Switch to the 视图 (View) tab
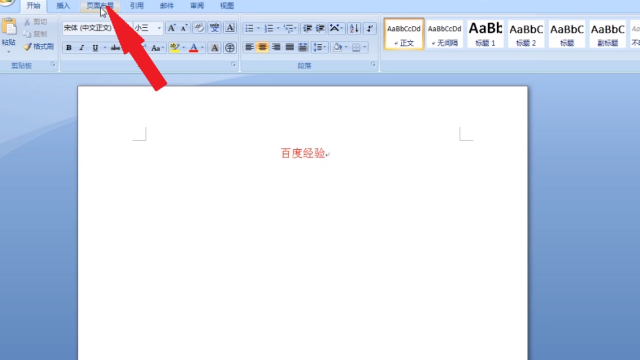The height and width of the screenshot is (360, 640). 227,6
